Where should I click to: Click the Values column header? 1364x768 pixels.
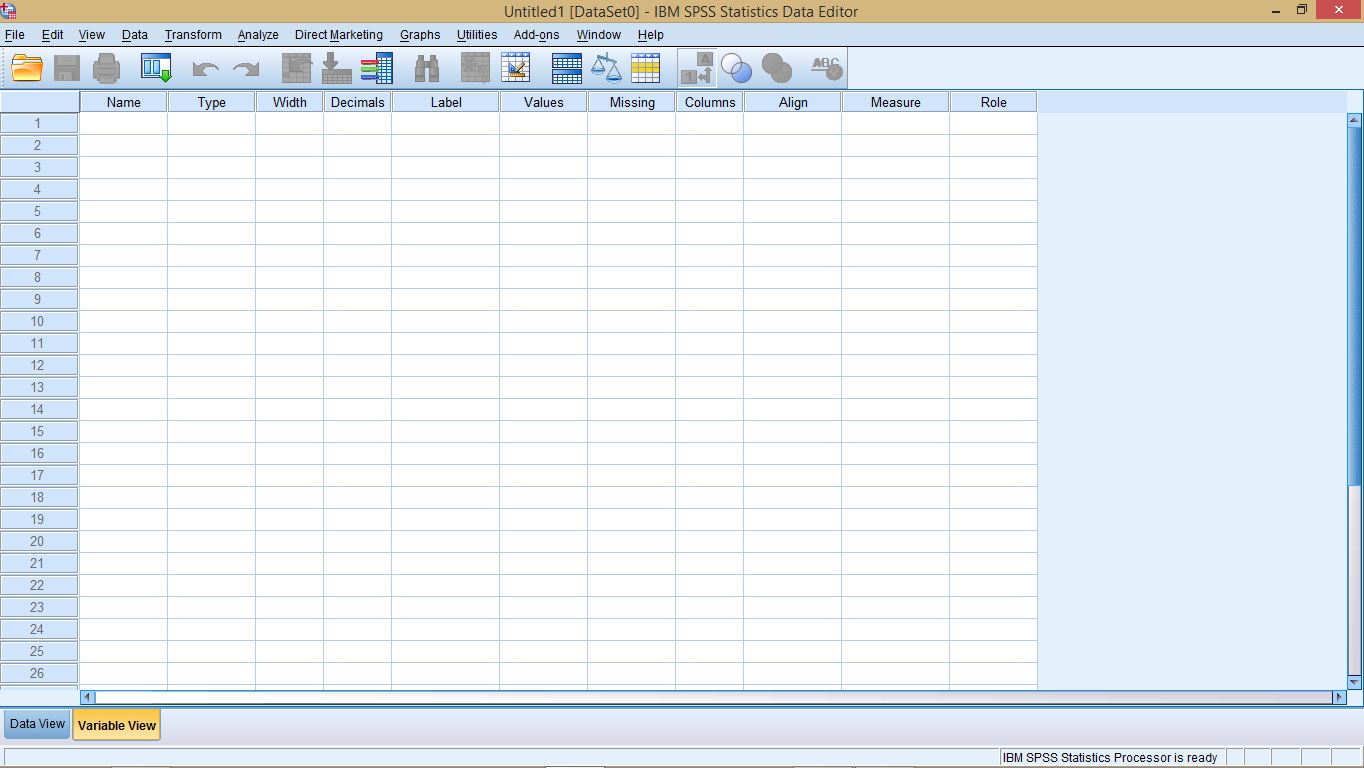click(x=544, y=102)
